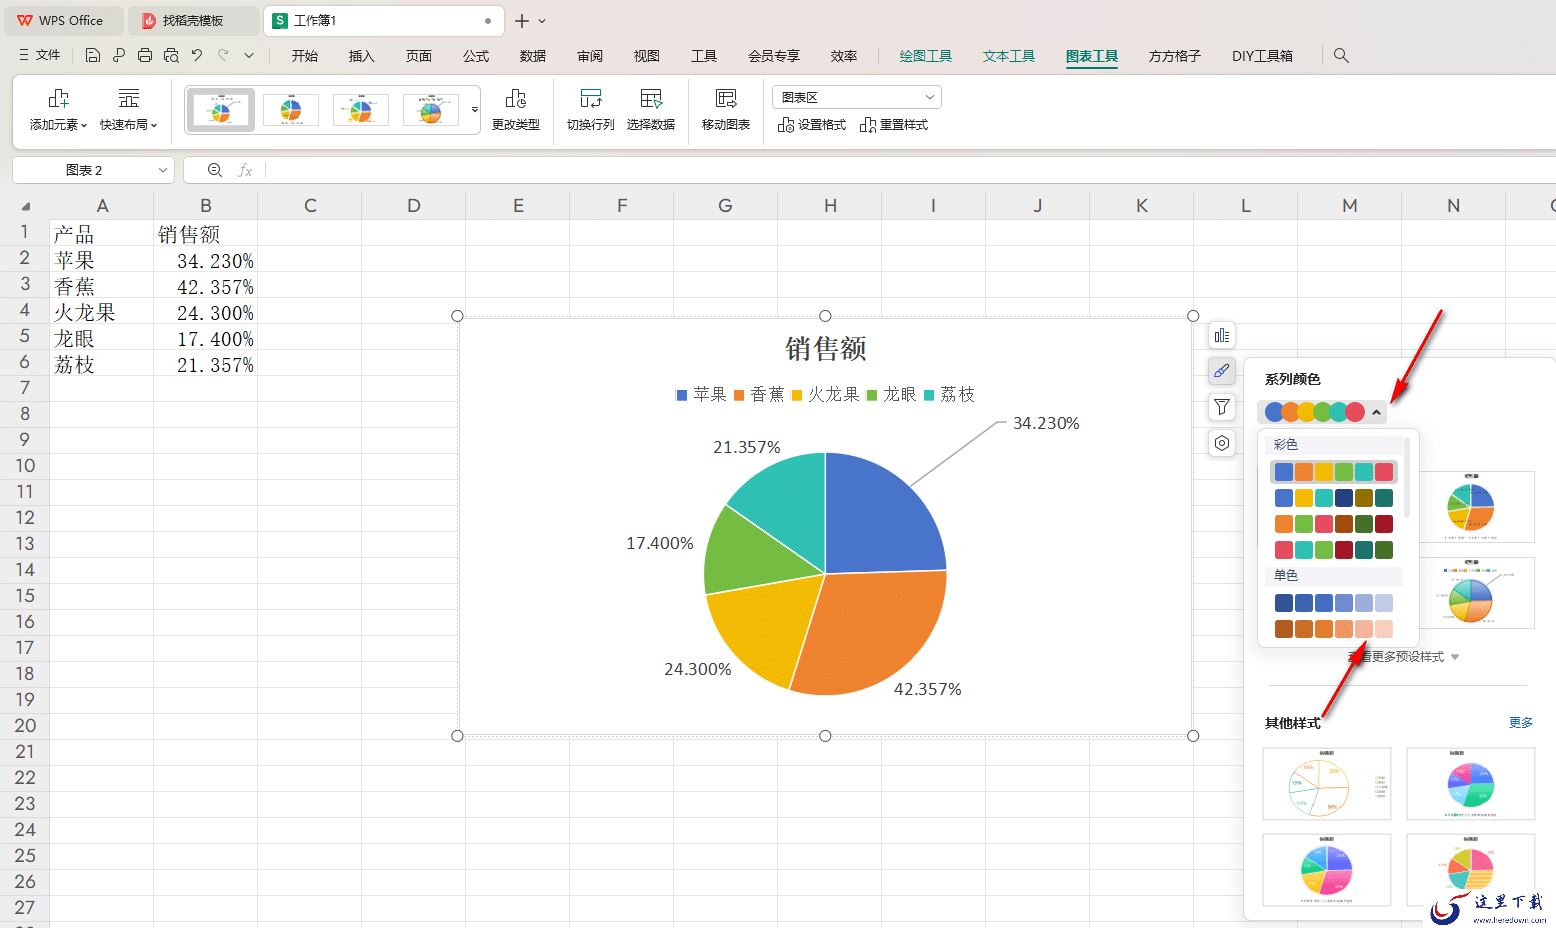1556x928 pixels.
Task: Click the Print icon in quick access
Action: click(x=145, y=56)
